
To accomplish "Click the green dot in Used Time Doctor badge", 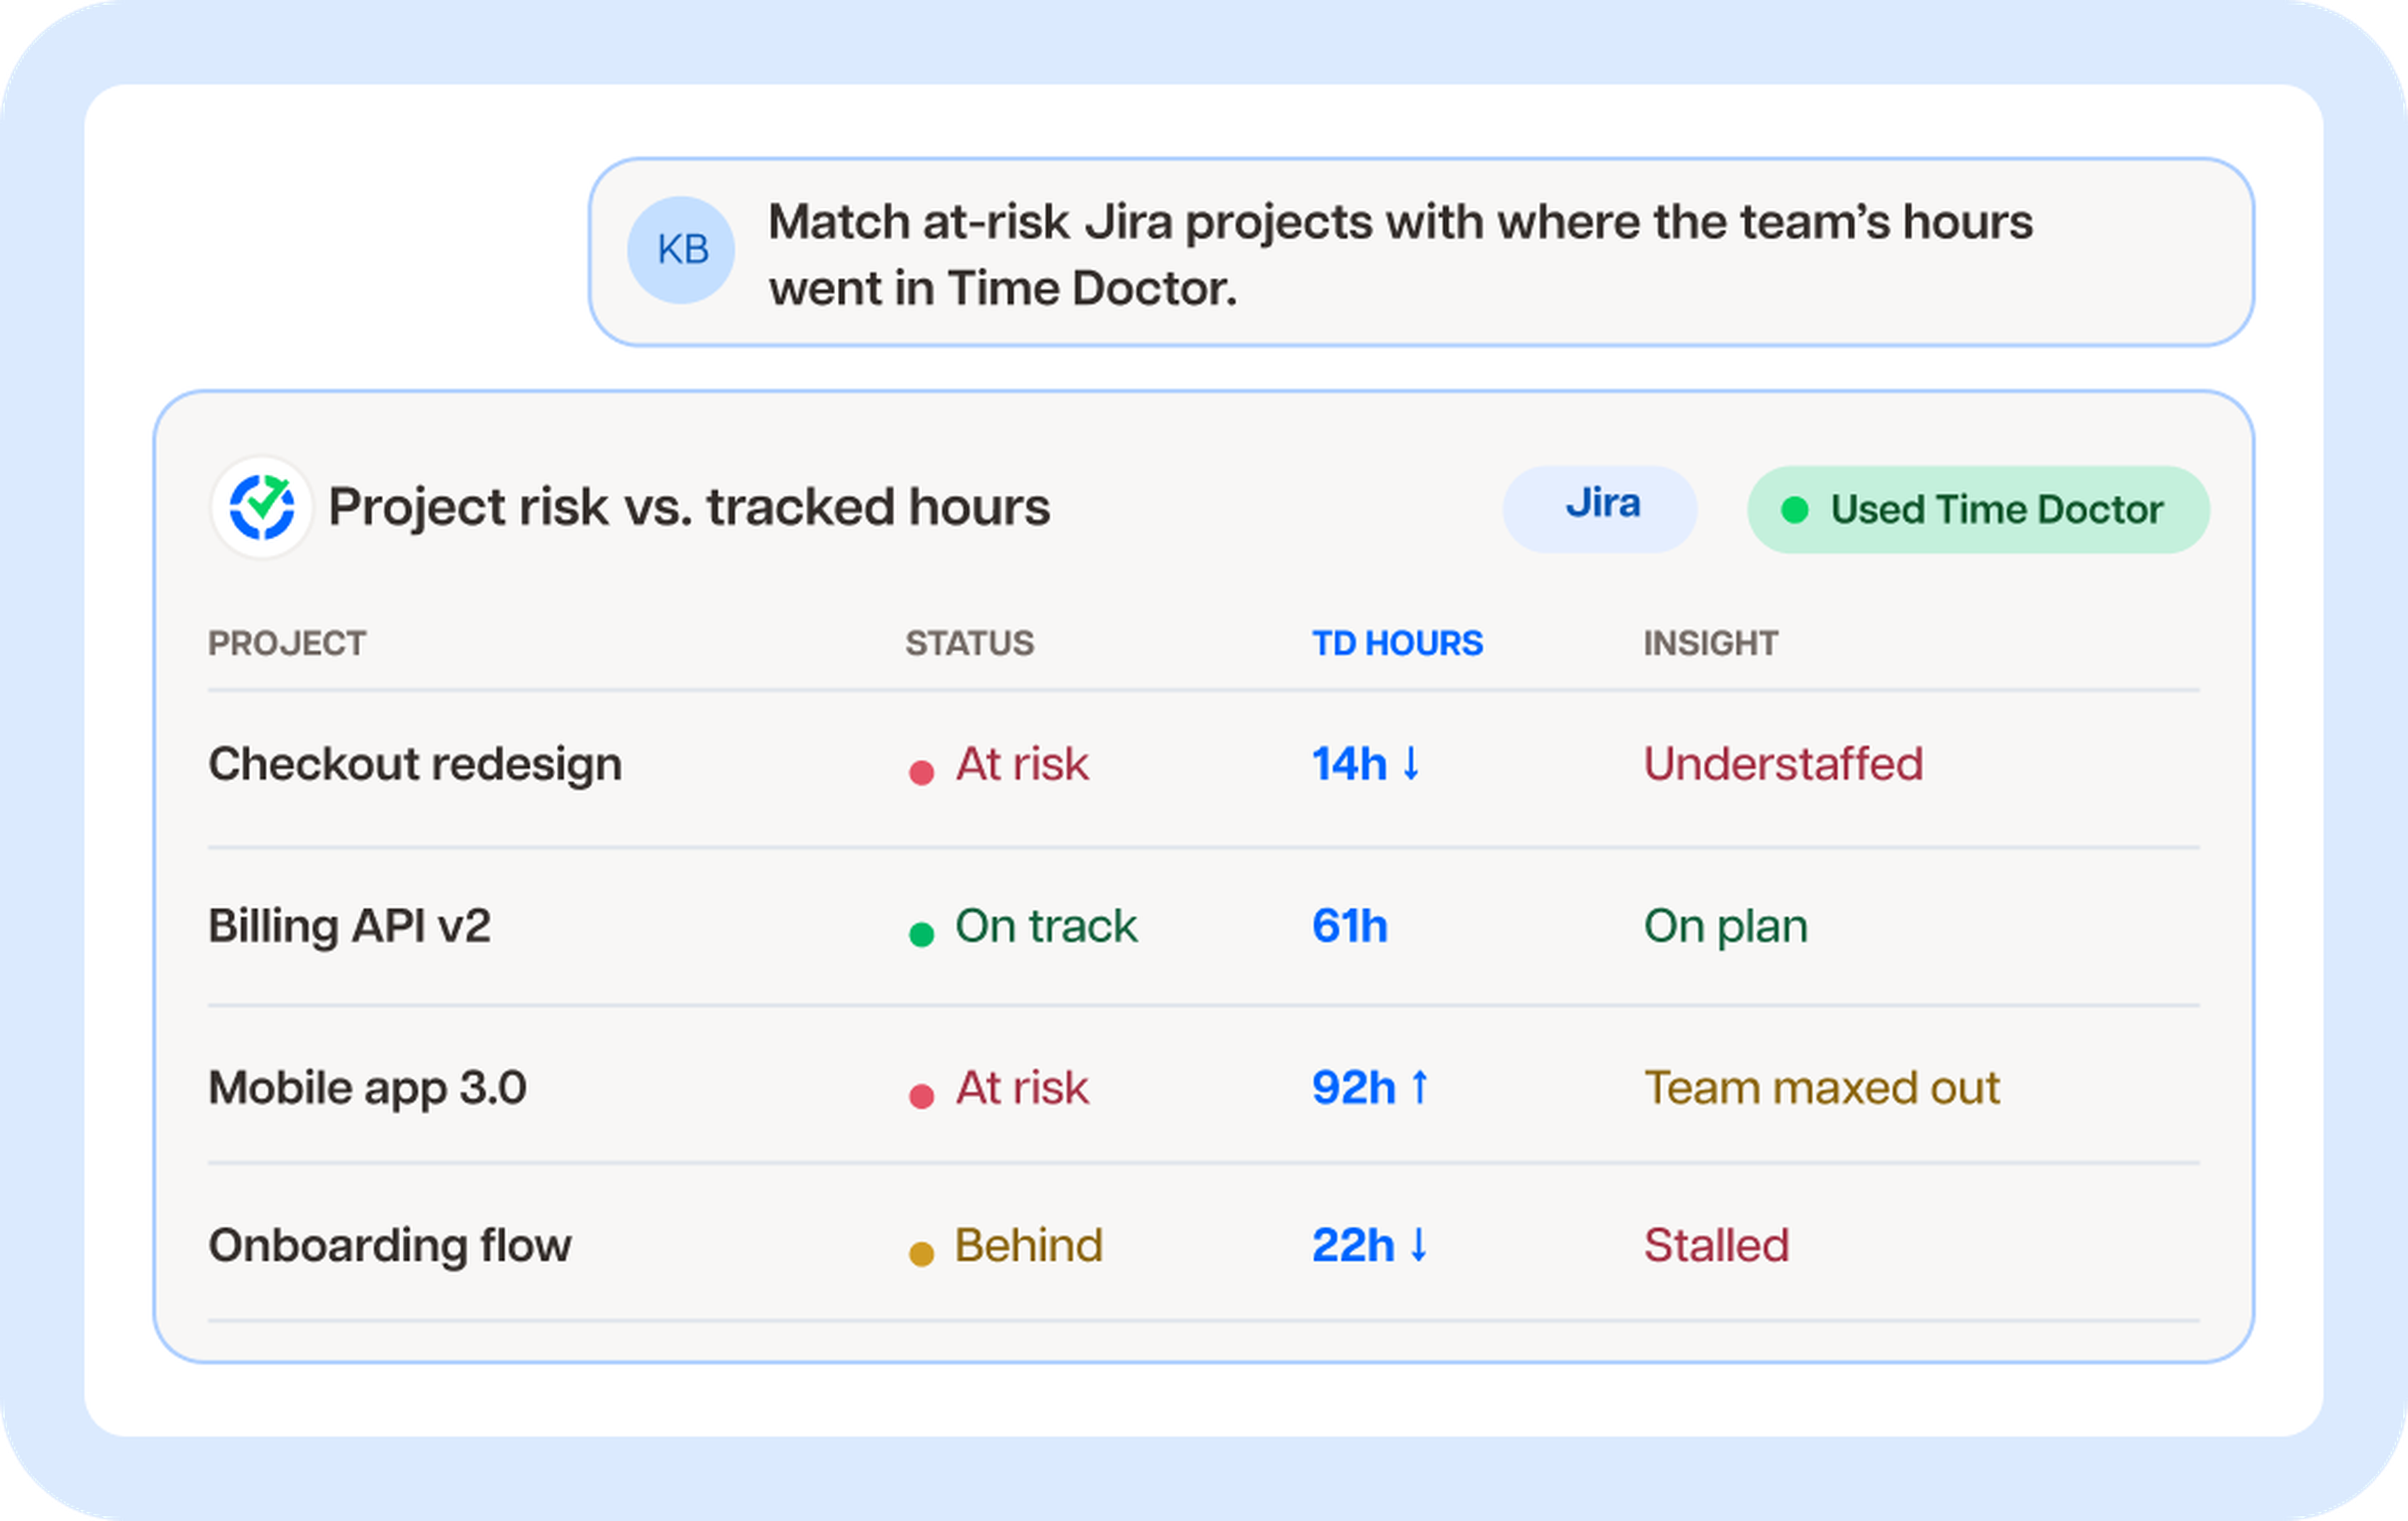I will tap(1795, 510).
